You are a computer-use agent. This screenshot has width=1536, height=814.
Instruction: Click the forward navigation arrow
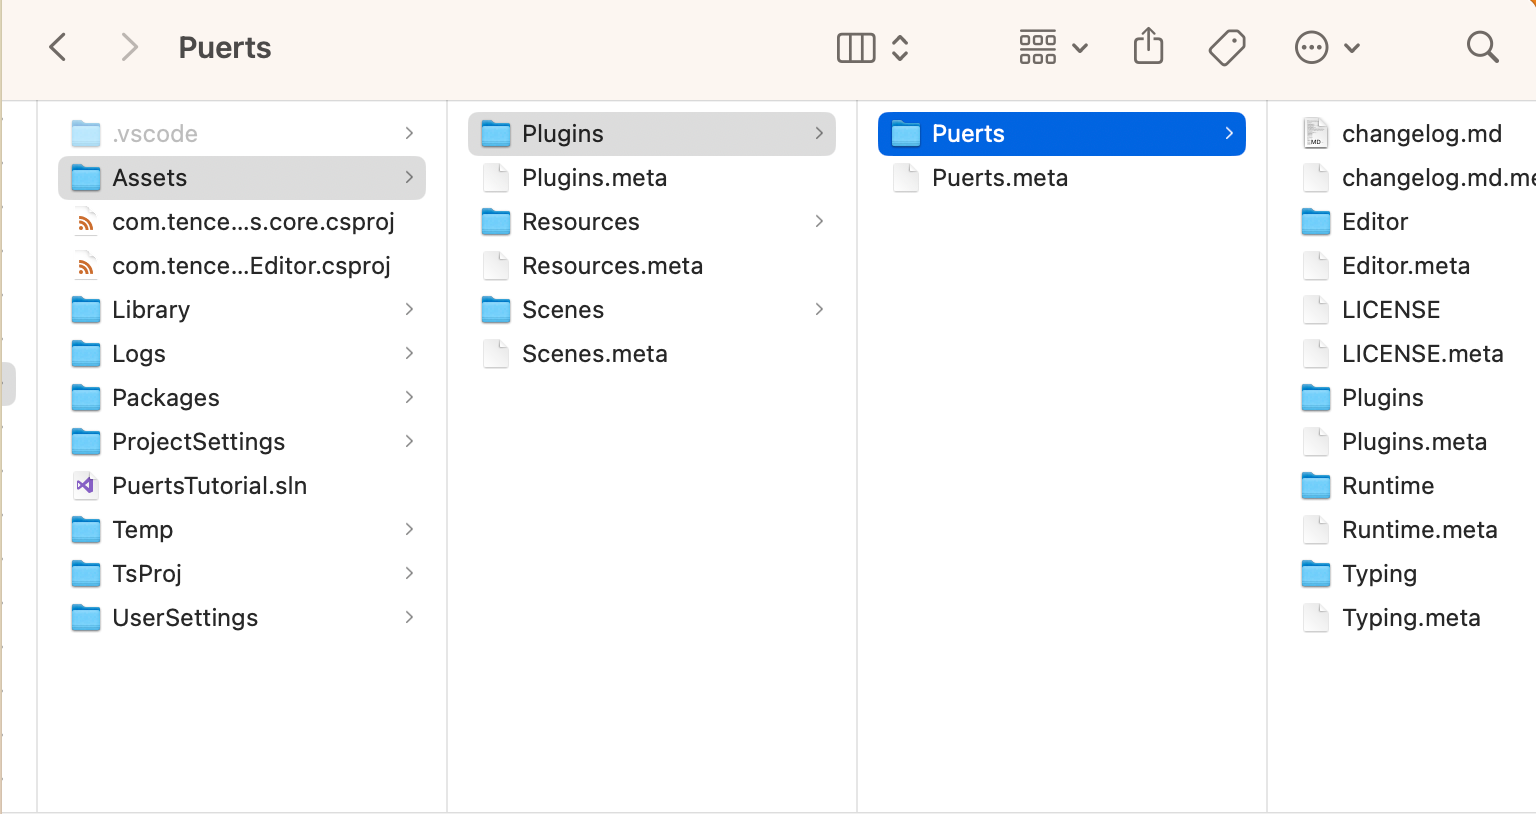click(x=129, y=47)
